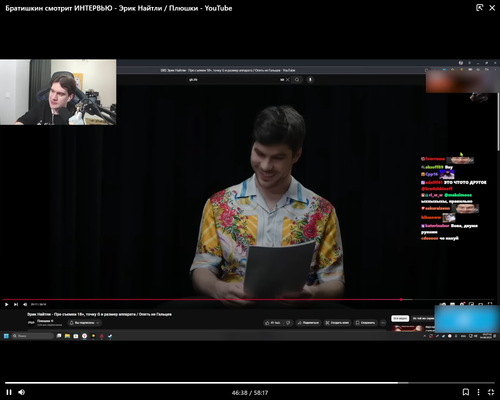Click the streamer webcam overlay

(x=58, y=92)
